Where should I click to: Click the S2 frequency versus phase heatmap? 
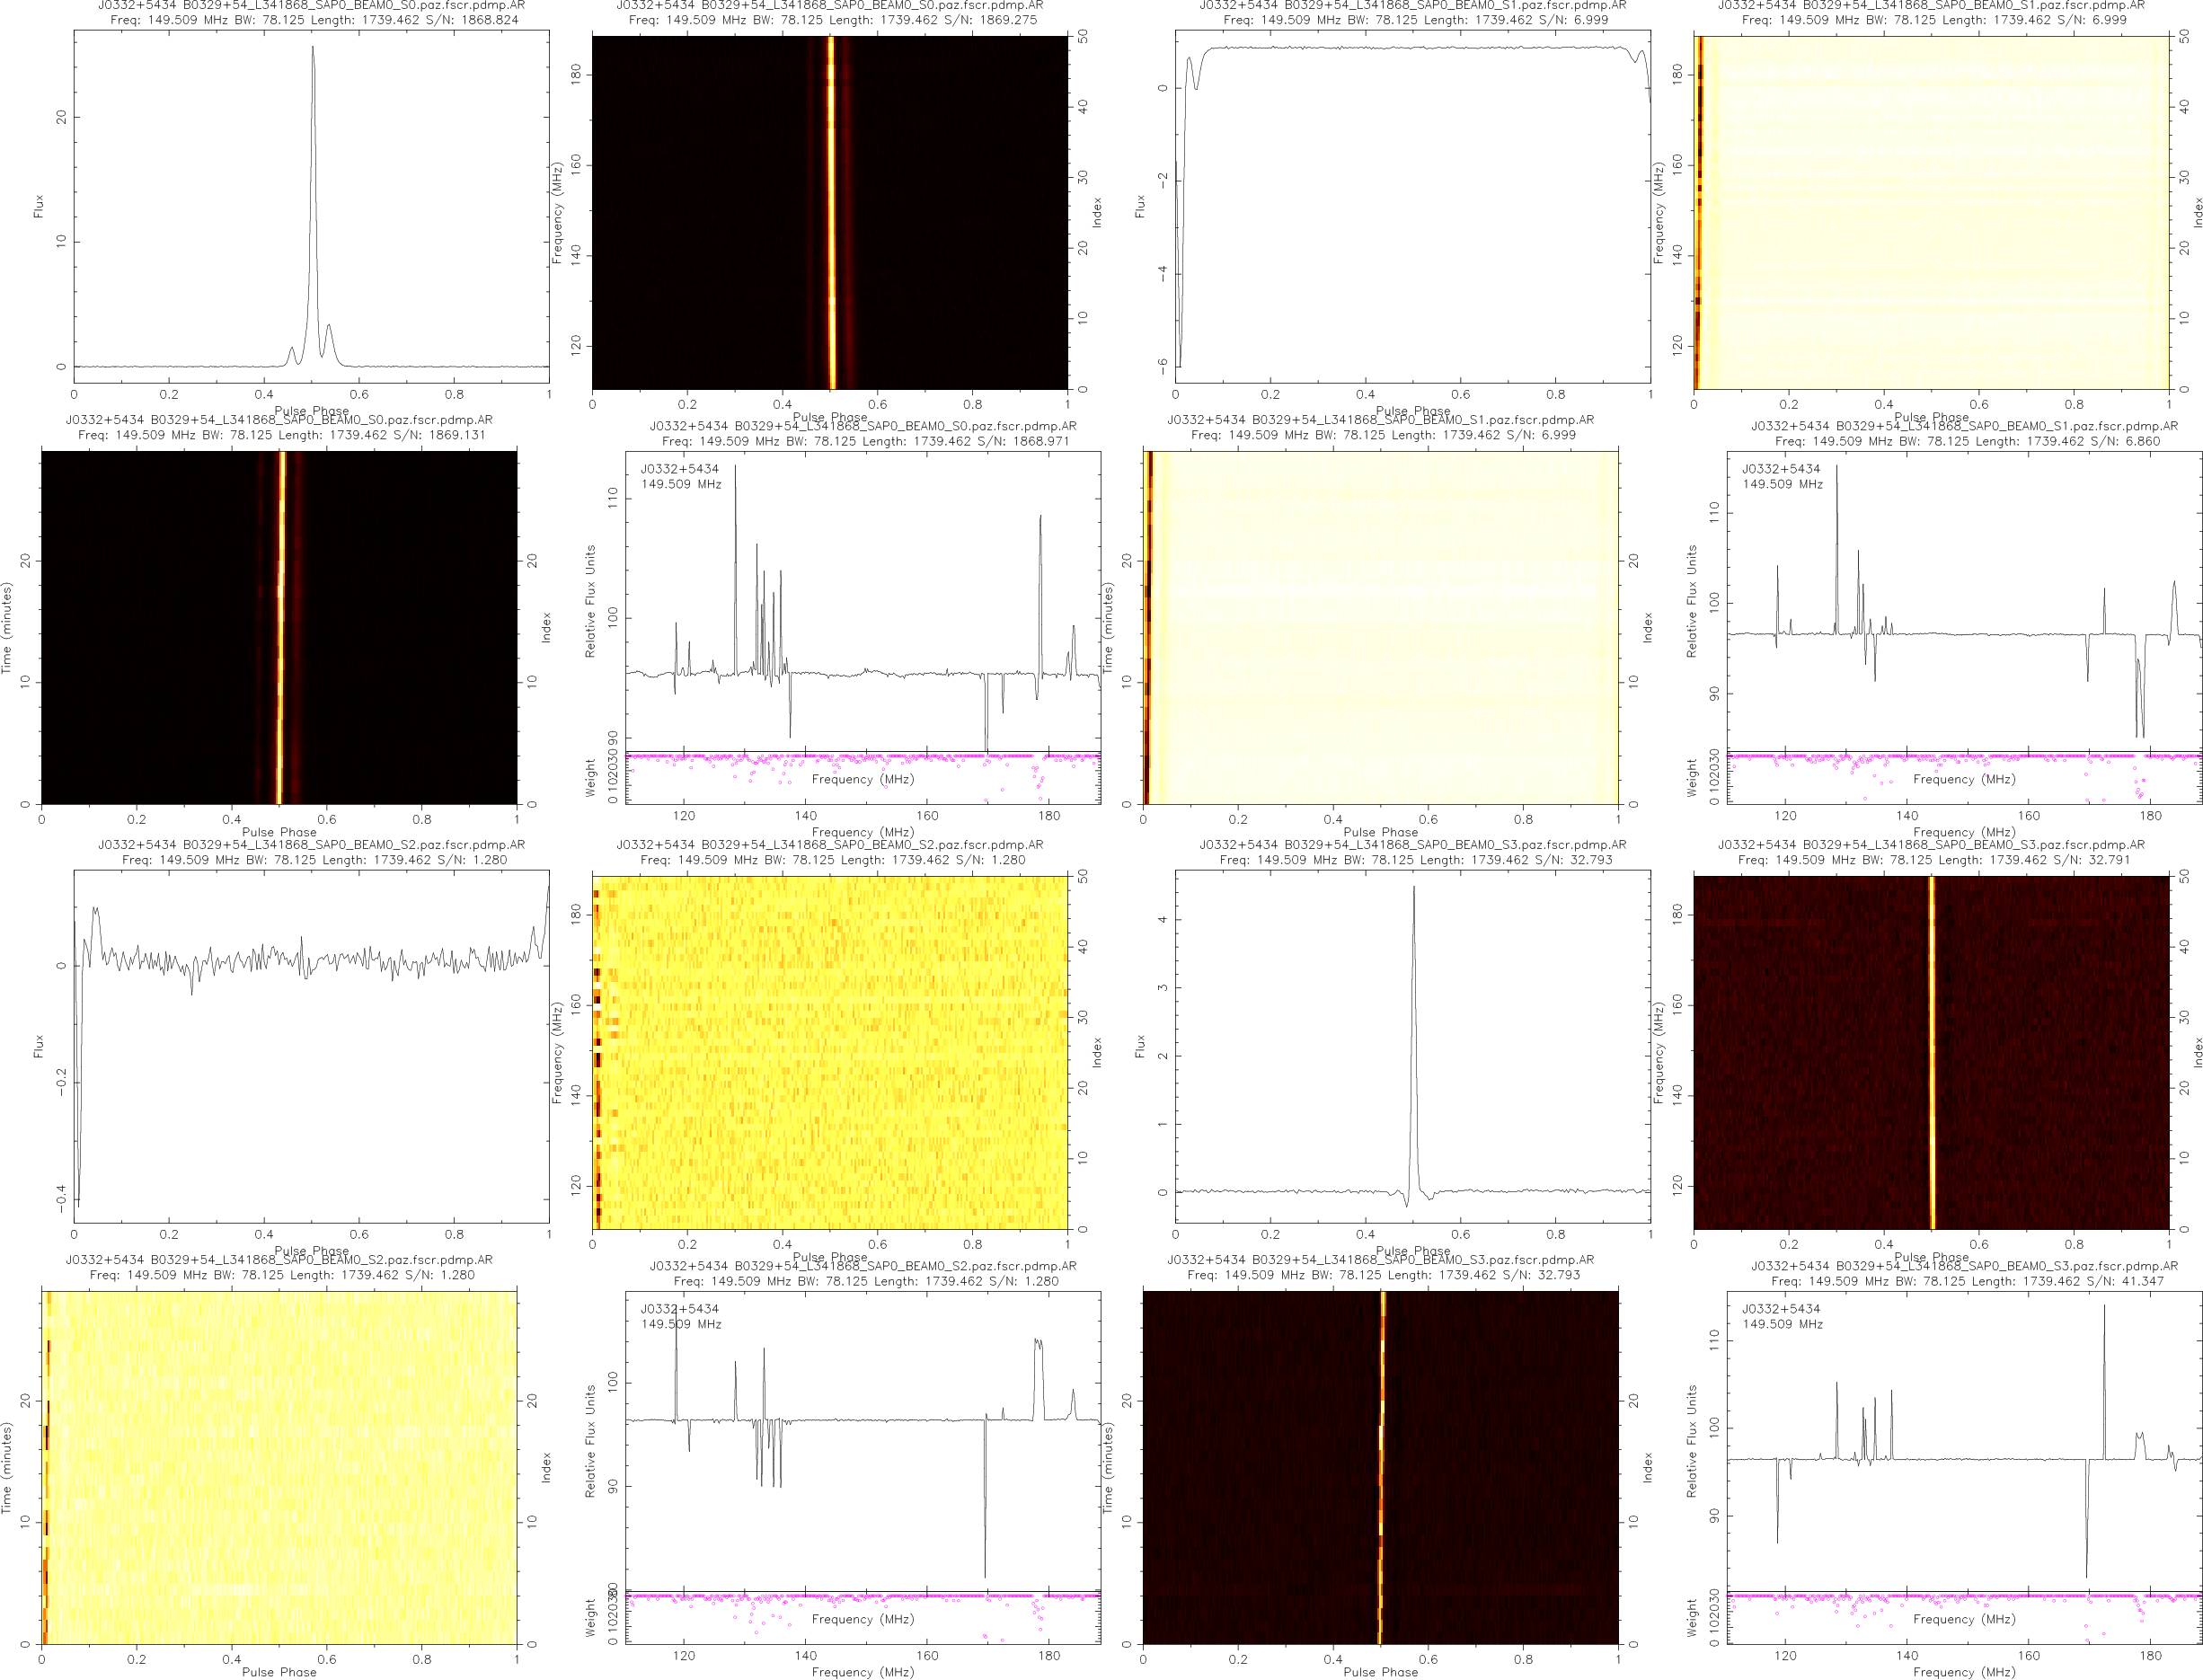(829, 1052)
